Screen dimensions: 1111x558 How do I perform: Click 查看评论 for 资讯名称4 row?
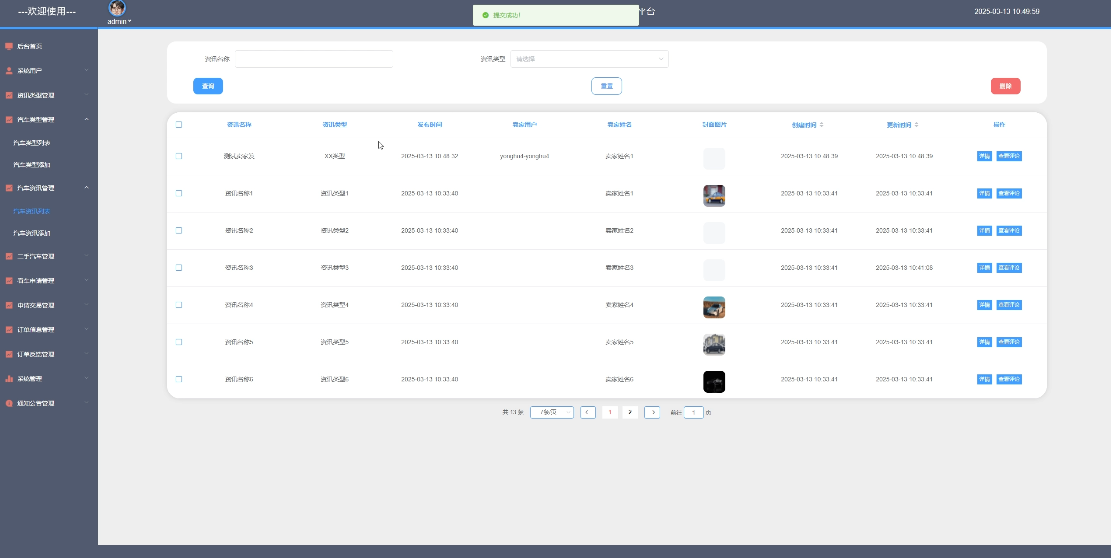(x=1009, y=304)
